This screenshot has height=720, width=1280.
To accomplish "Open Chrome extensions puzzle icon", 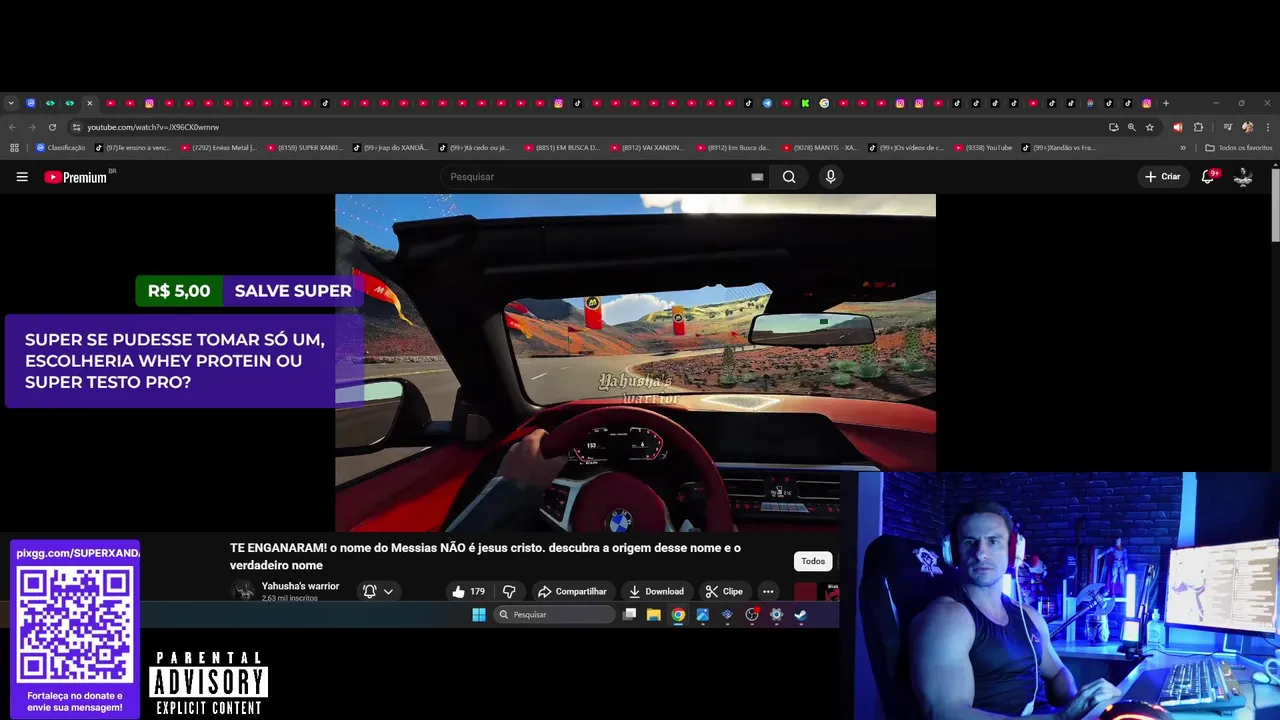I will pyautogui.click(x=1198, y=127).
